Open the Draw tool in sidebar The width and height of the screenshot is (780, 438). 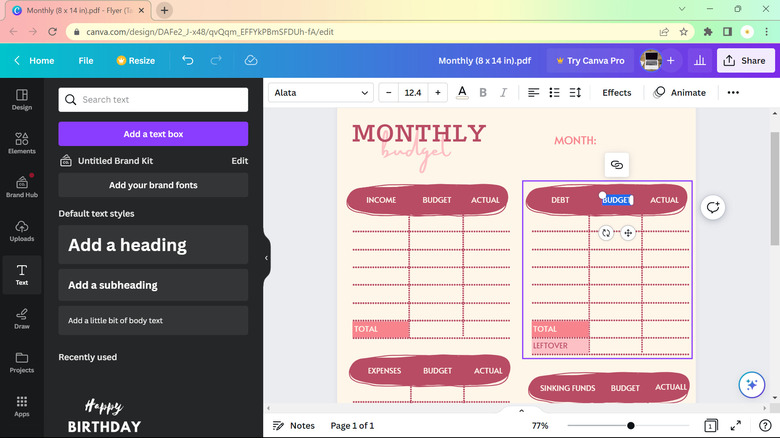(21, 317)
